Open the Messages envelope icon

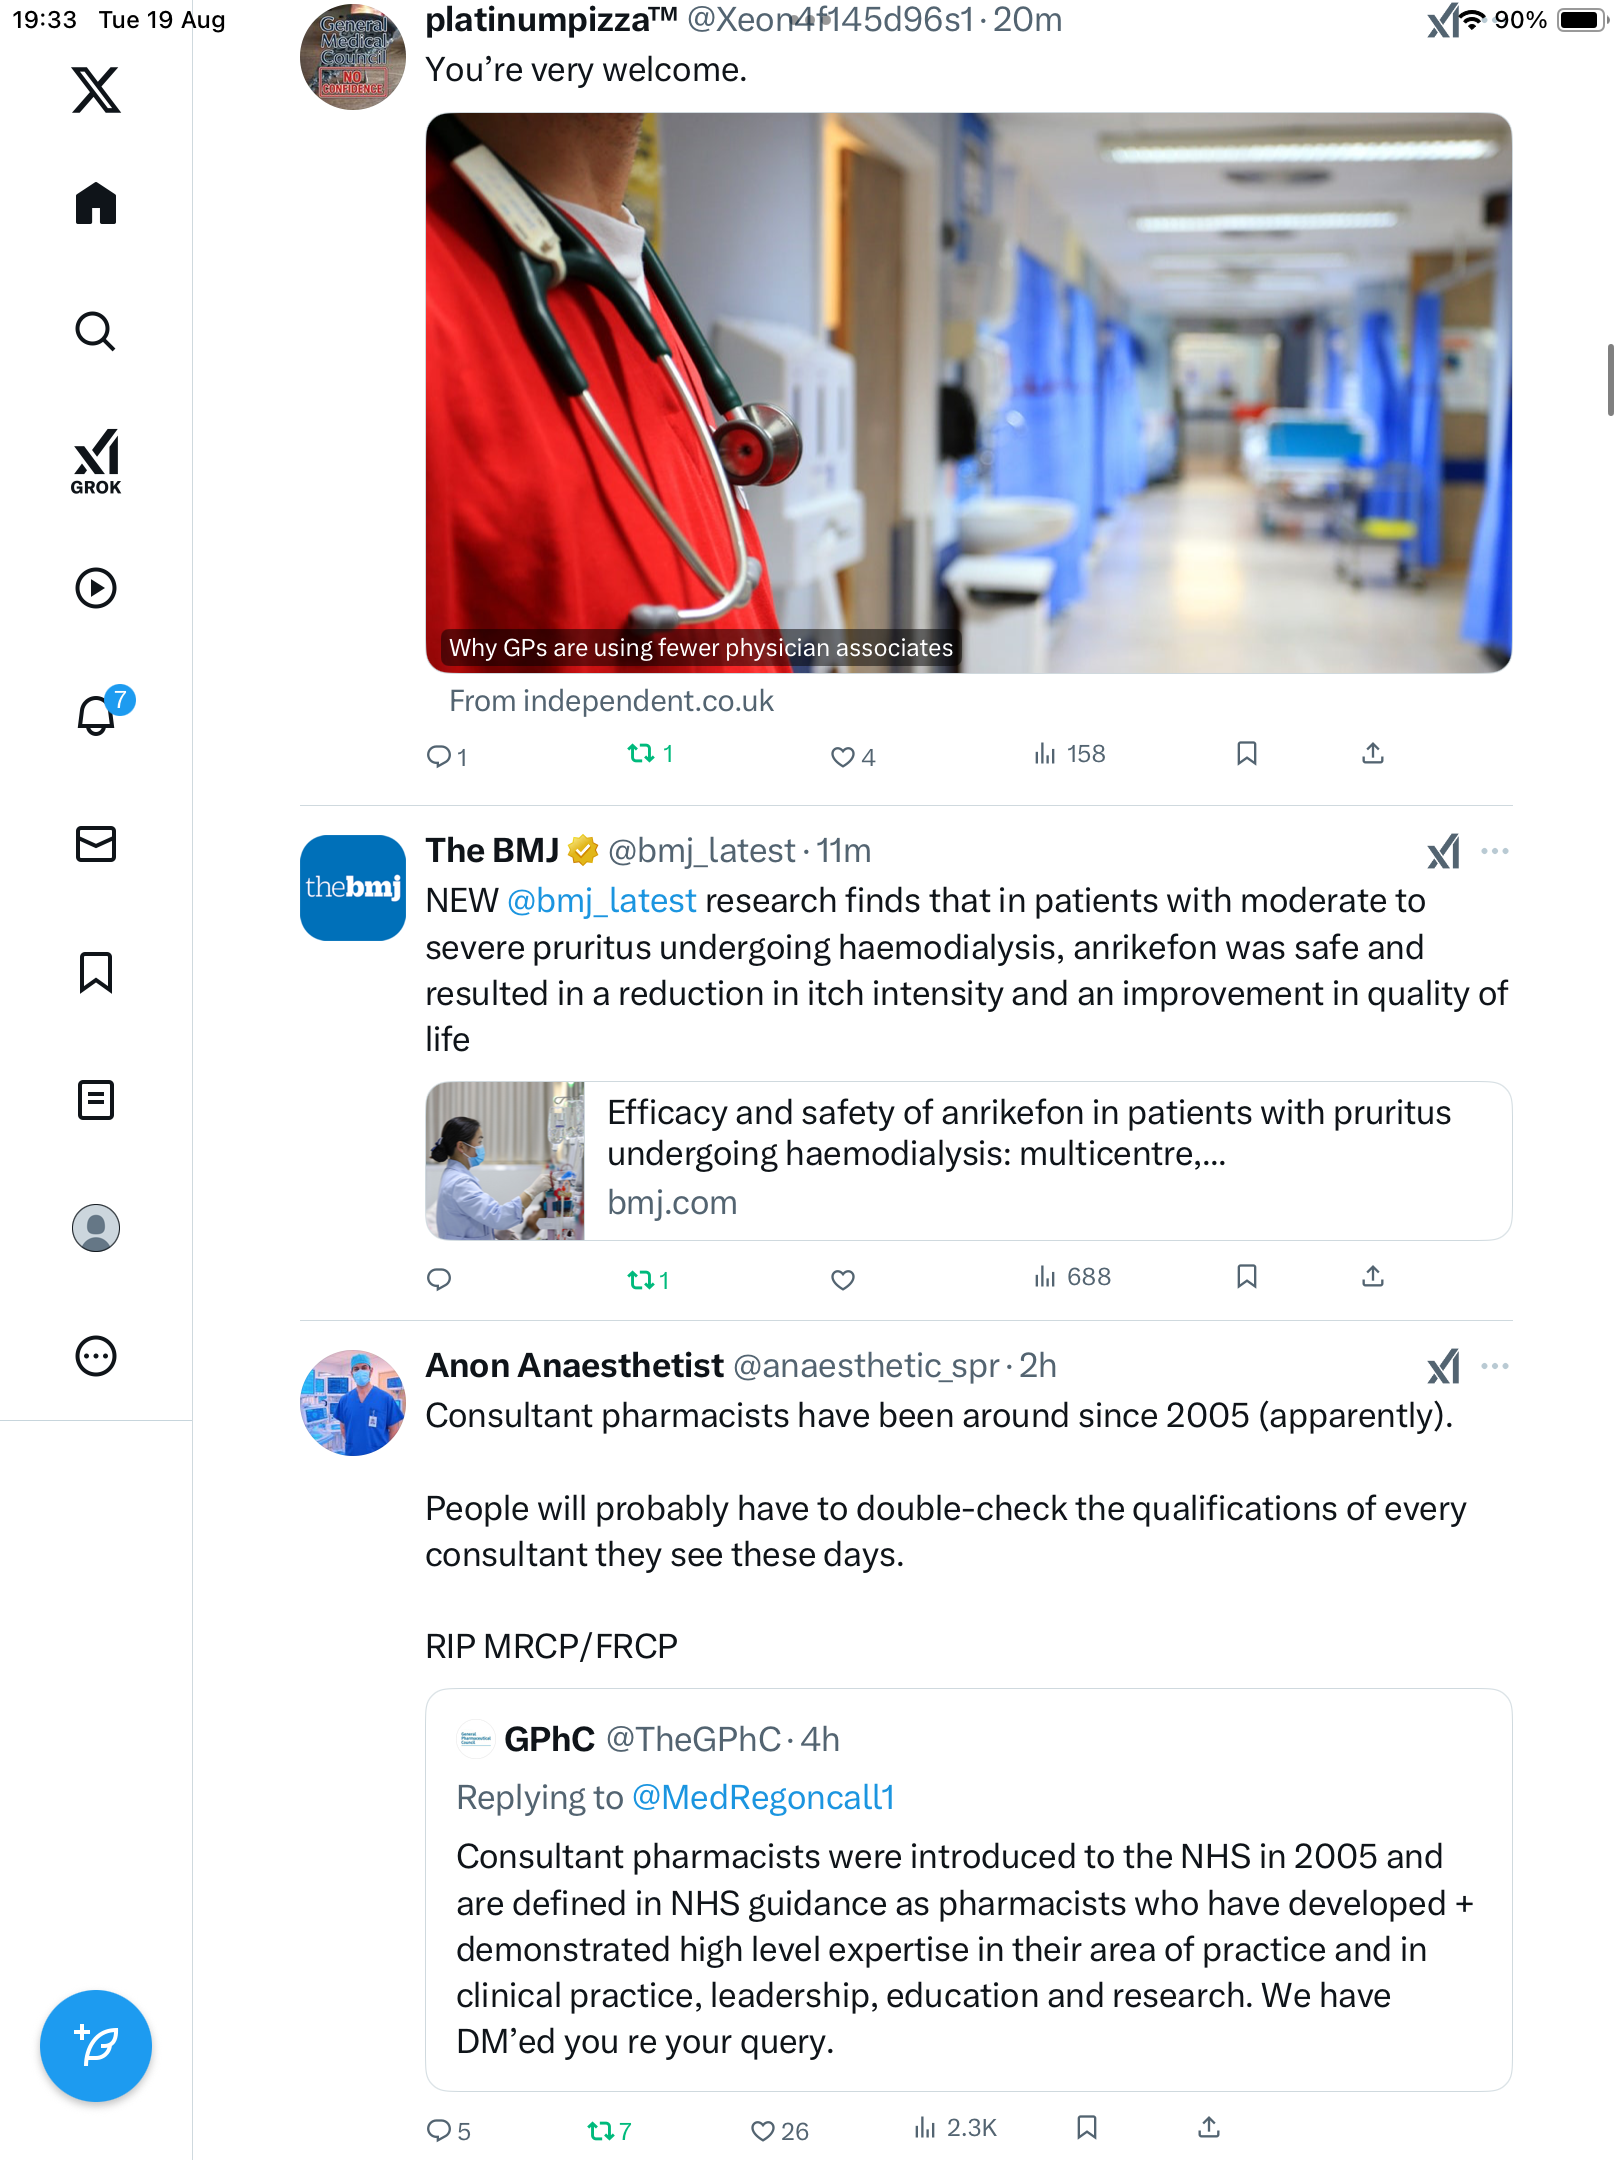coord(96,844)
